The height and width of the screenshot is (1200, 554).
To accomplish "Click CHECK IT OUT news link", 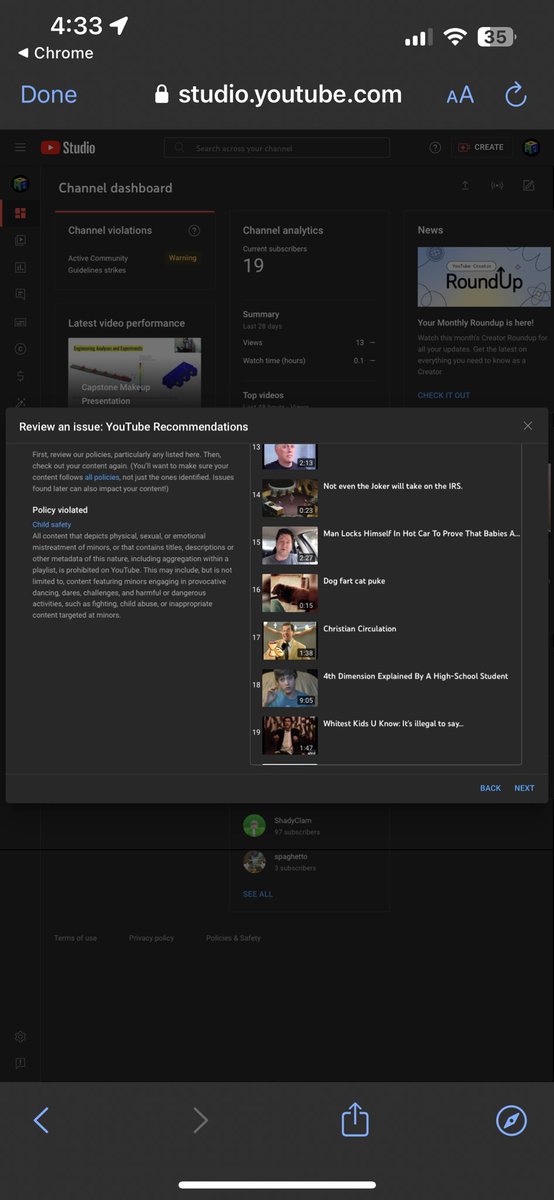I will tap(444, 395).
